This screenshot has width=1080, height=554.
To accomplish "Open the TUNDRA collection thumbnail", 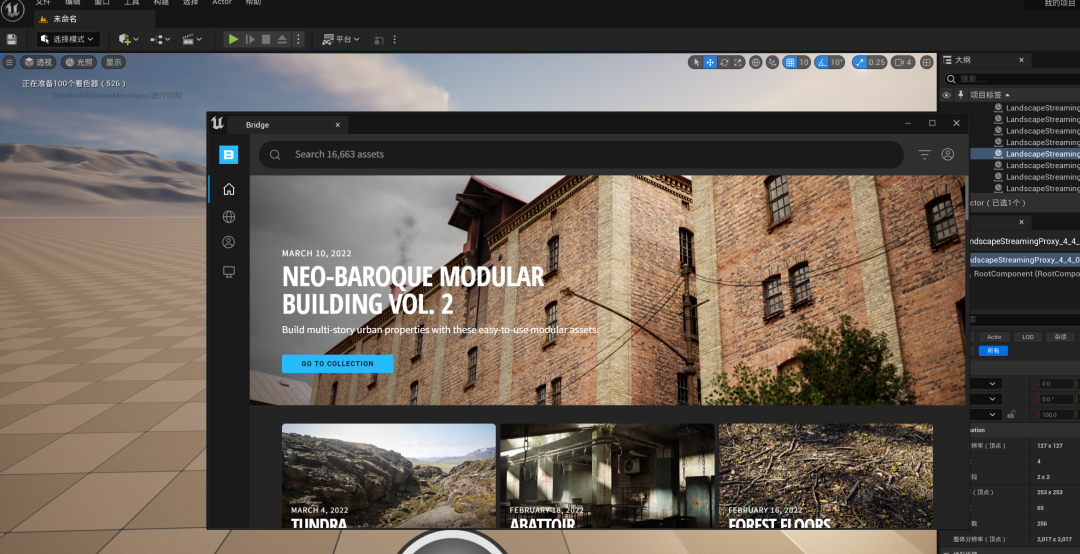I will point(388,476).
